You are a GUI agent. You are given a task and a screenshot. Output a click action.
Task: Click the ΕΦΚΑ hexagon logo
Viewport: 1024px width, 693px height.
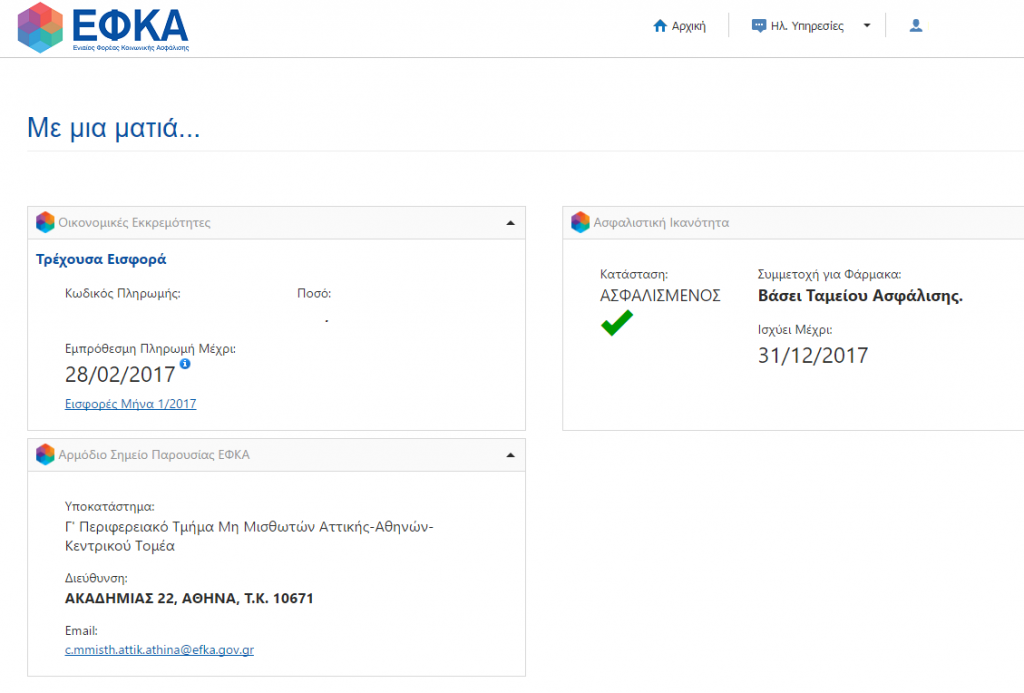[40, 27]
